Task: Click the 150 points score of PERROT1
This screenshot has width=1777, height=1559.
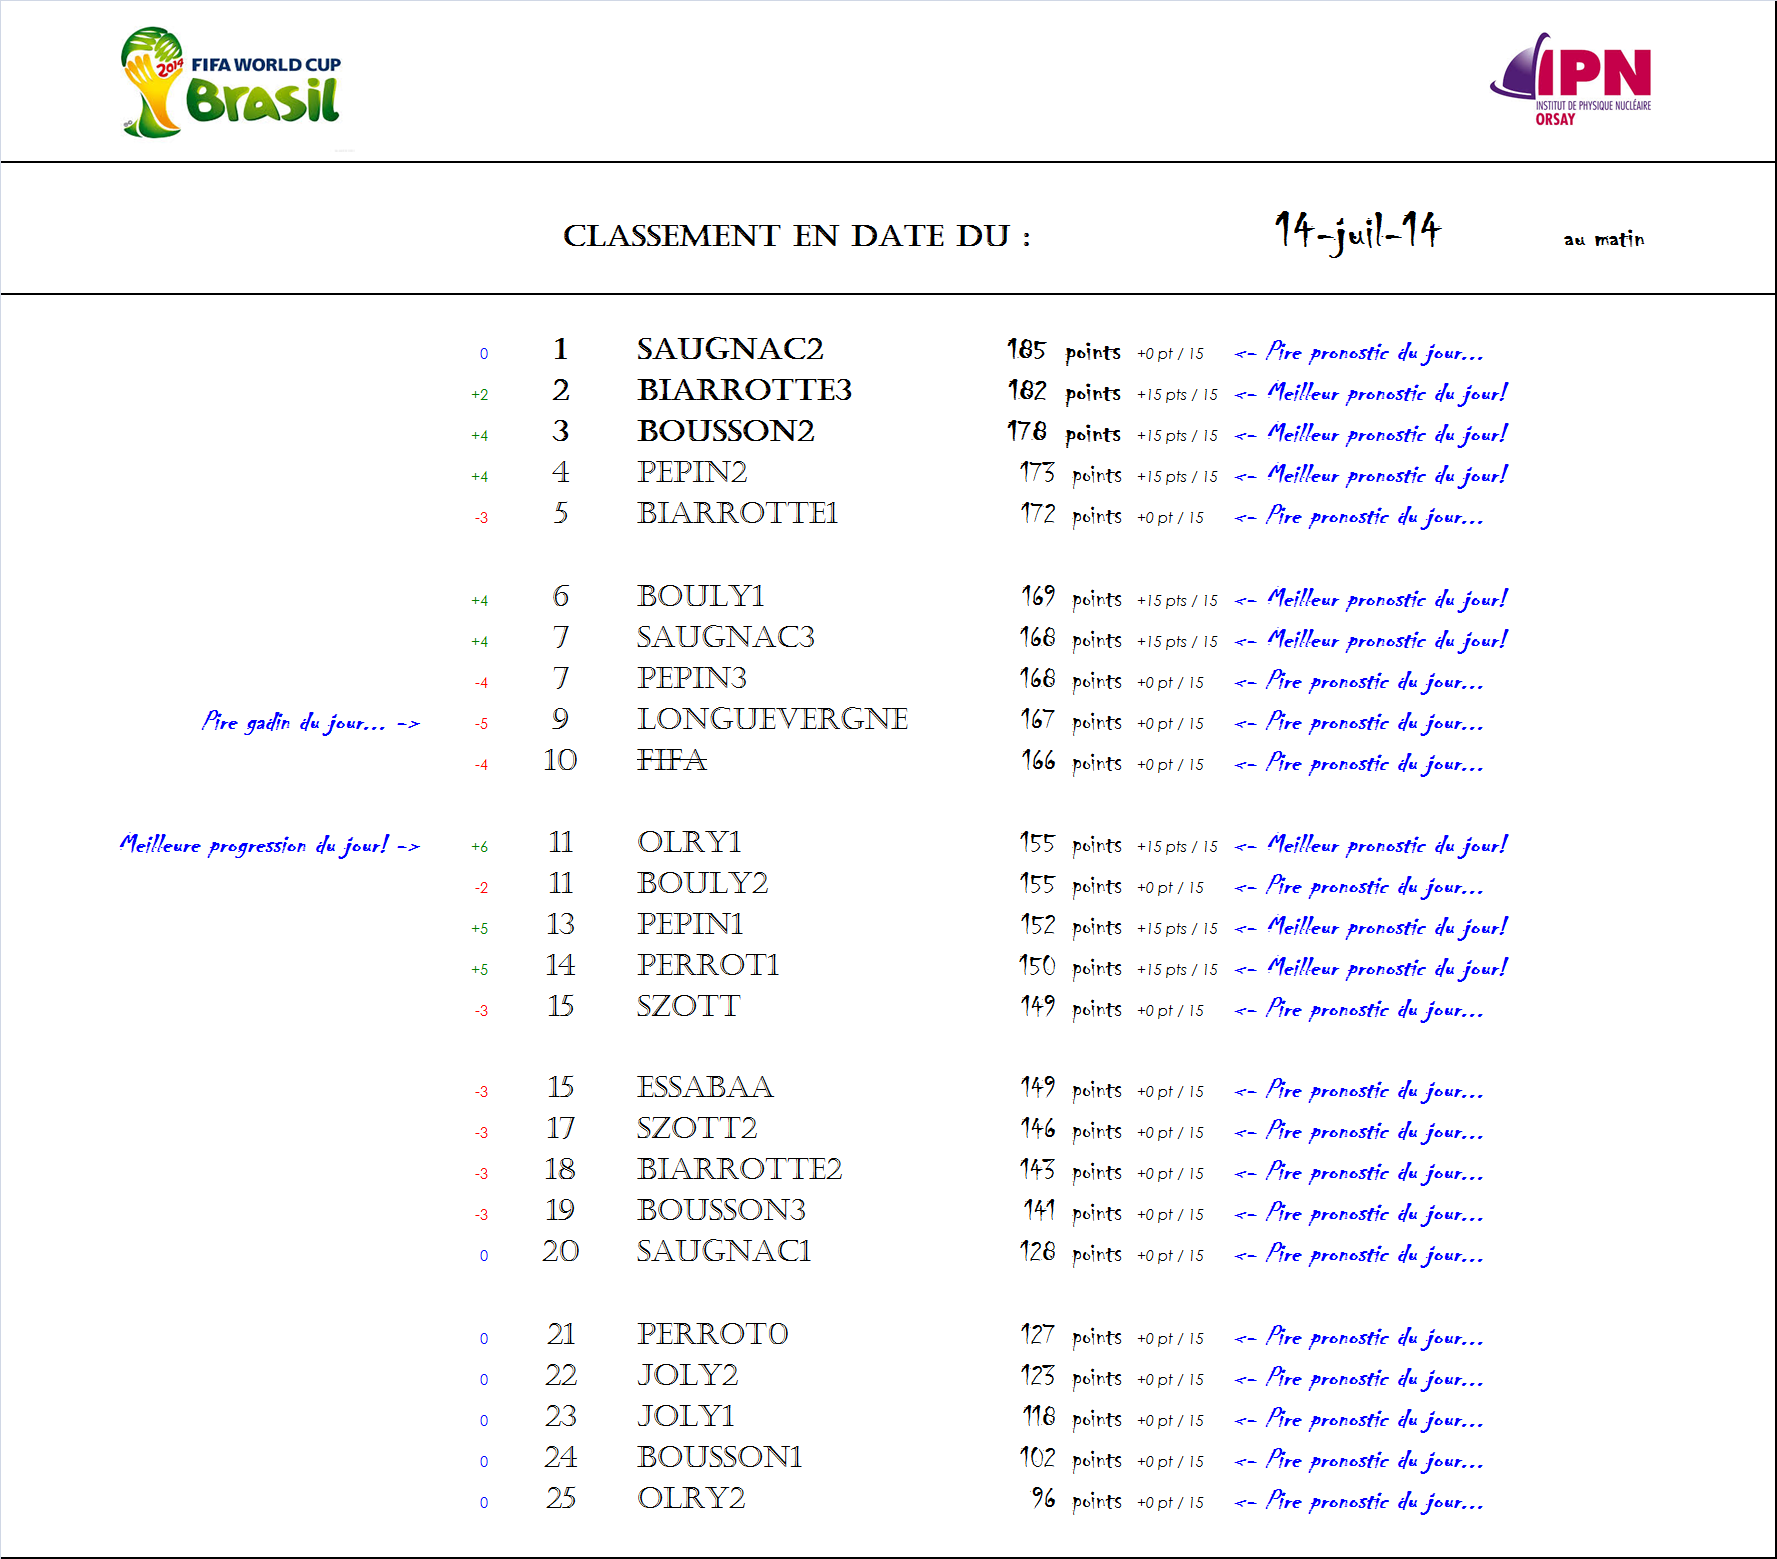Action: point(1070,967)
